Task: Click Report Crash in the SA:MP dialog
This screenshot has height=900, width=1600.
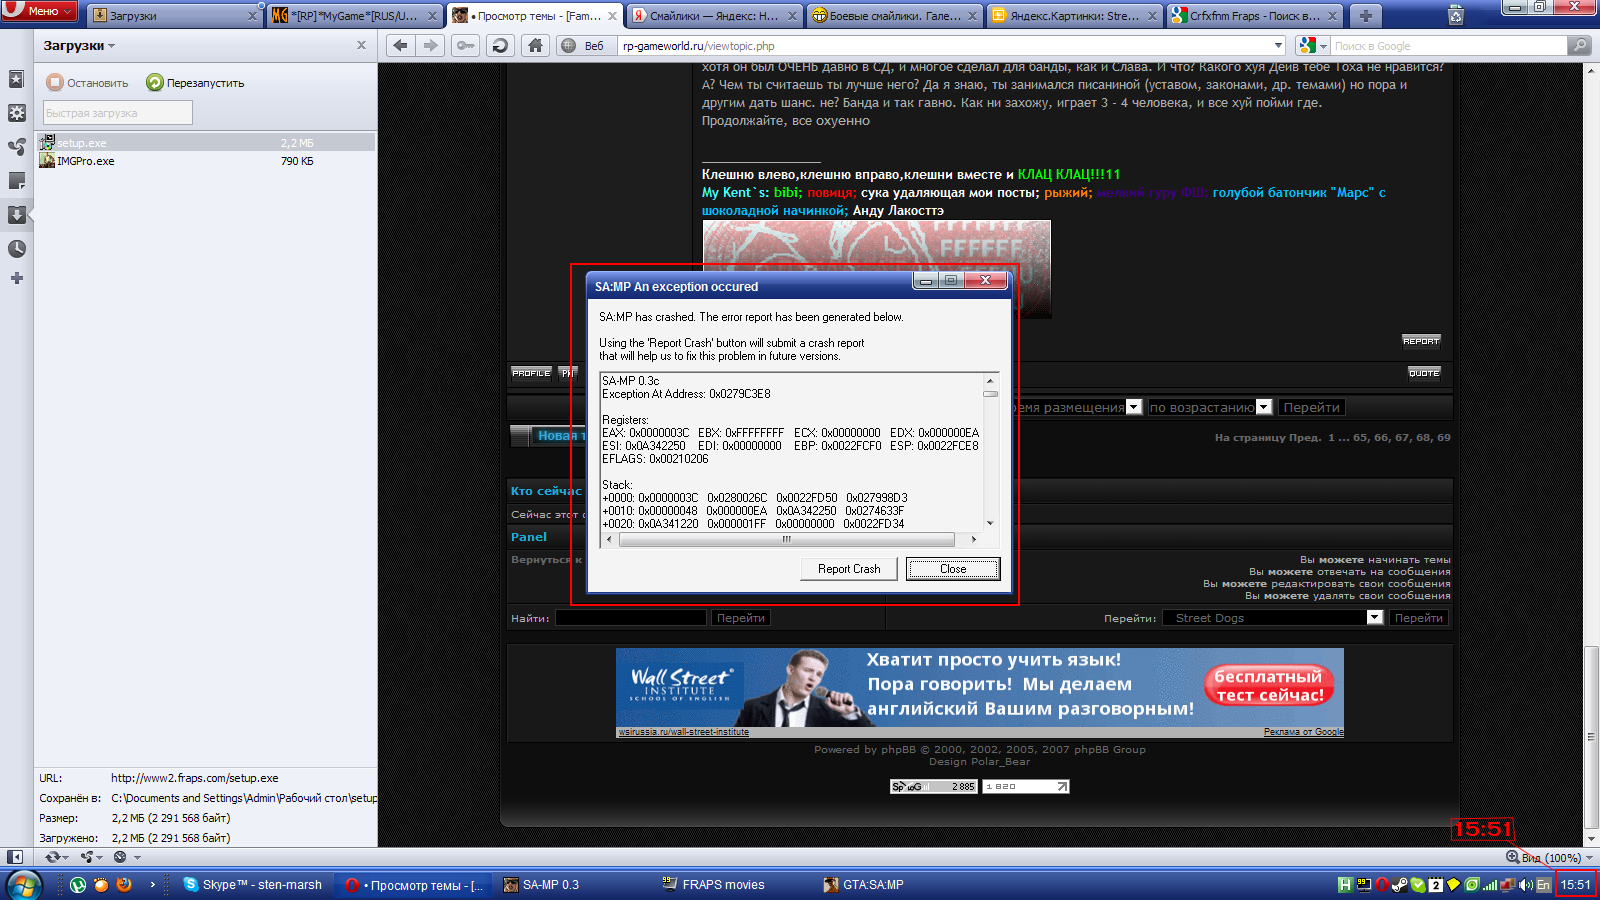Action: click(x=849, y=569)
